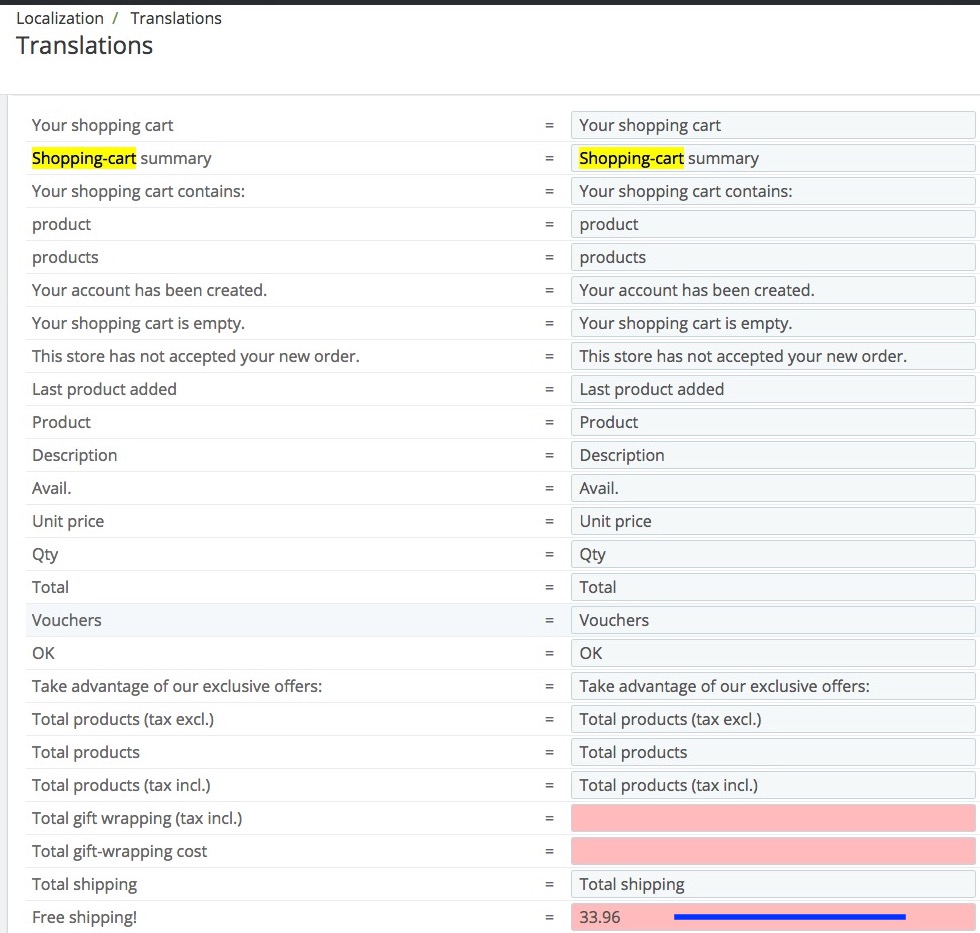Edit the 'Shopping-cart summary' translation field
Image resolution: width=980 pixels, height=933 pixels.
(x=773, y=158)
